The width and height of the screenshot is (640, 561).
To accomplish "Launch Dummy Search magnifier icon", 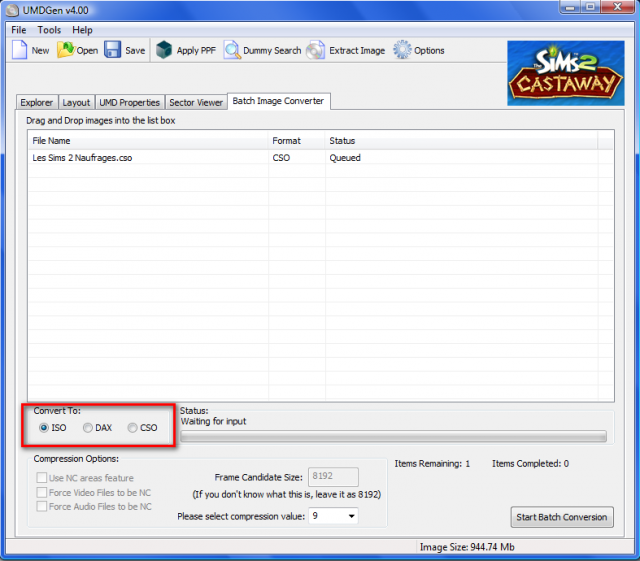I will click(232, 50).
